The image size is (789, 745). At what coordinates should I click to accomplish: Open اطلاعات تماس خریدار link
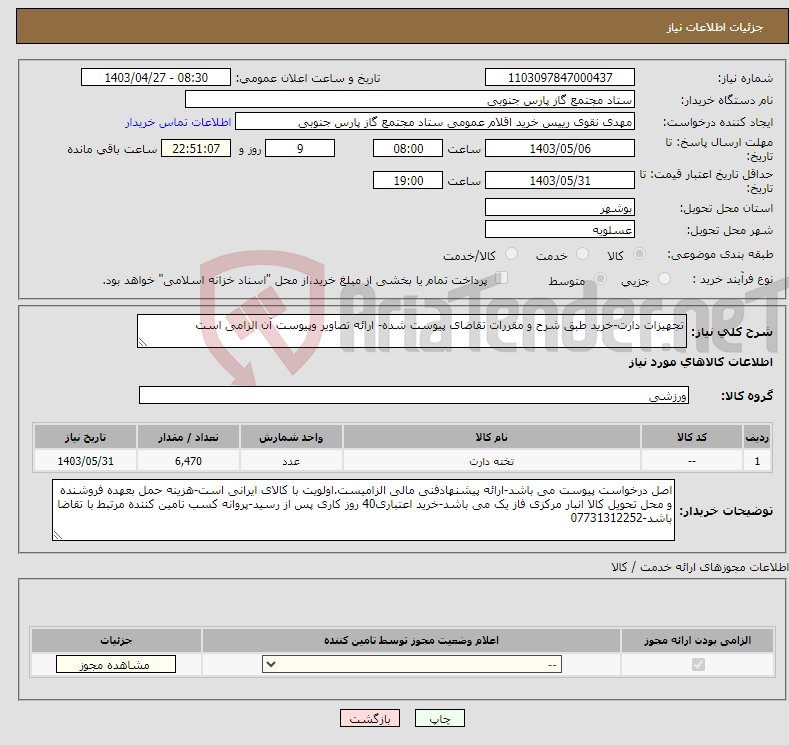178,122
